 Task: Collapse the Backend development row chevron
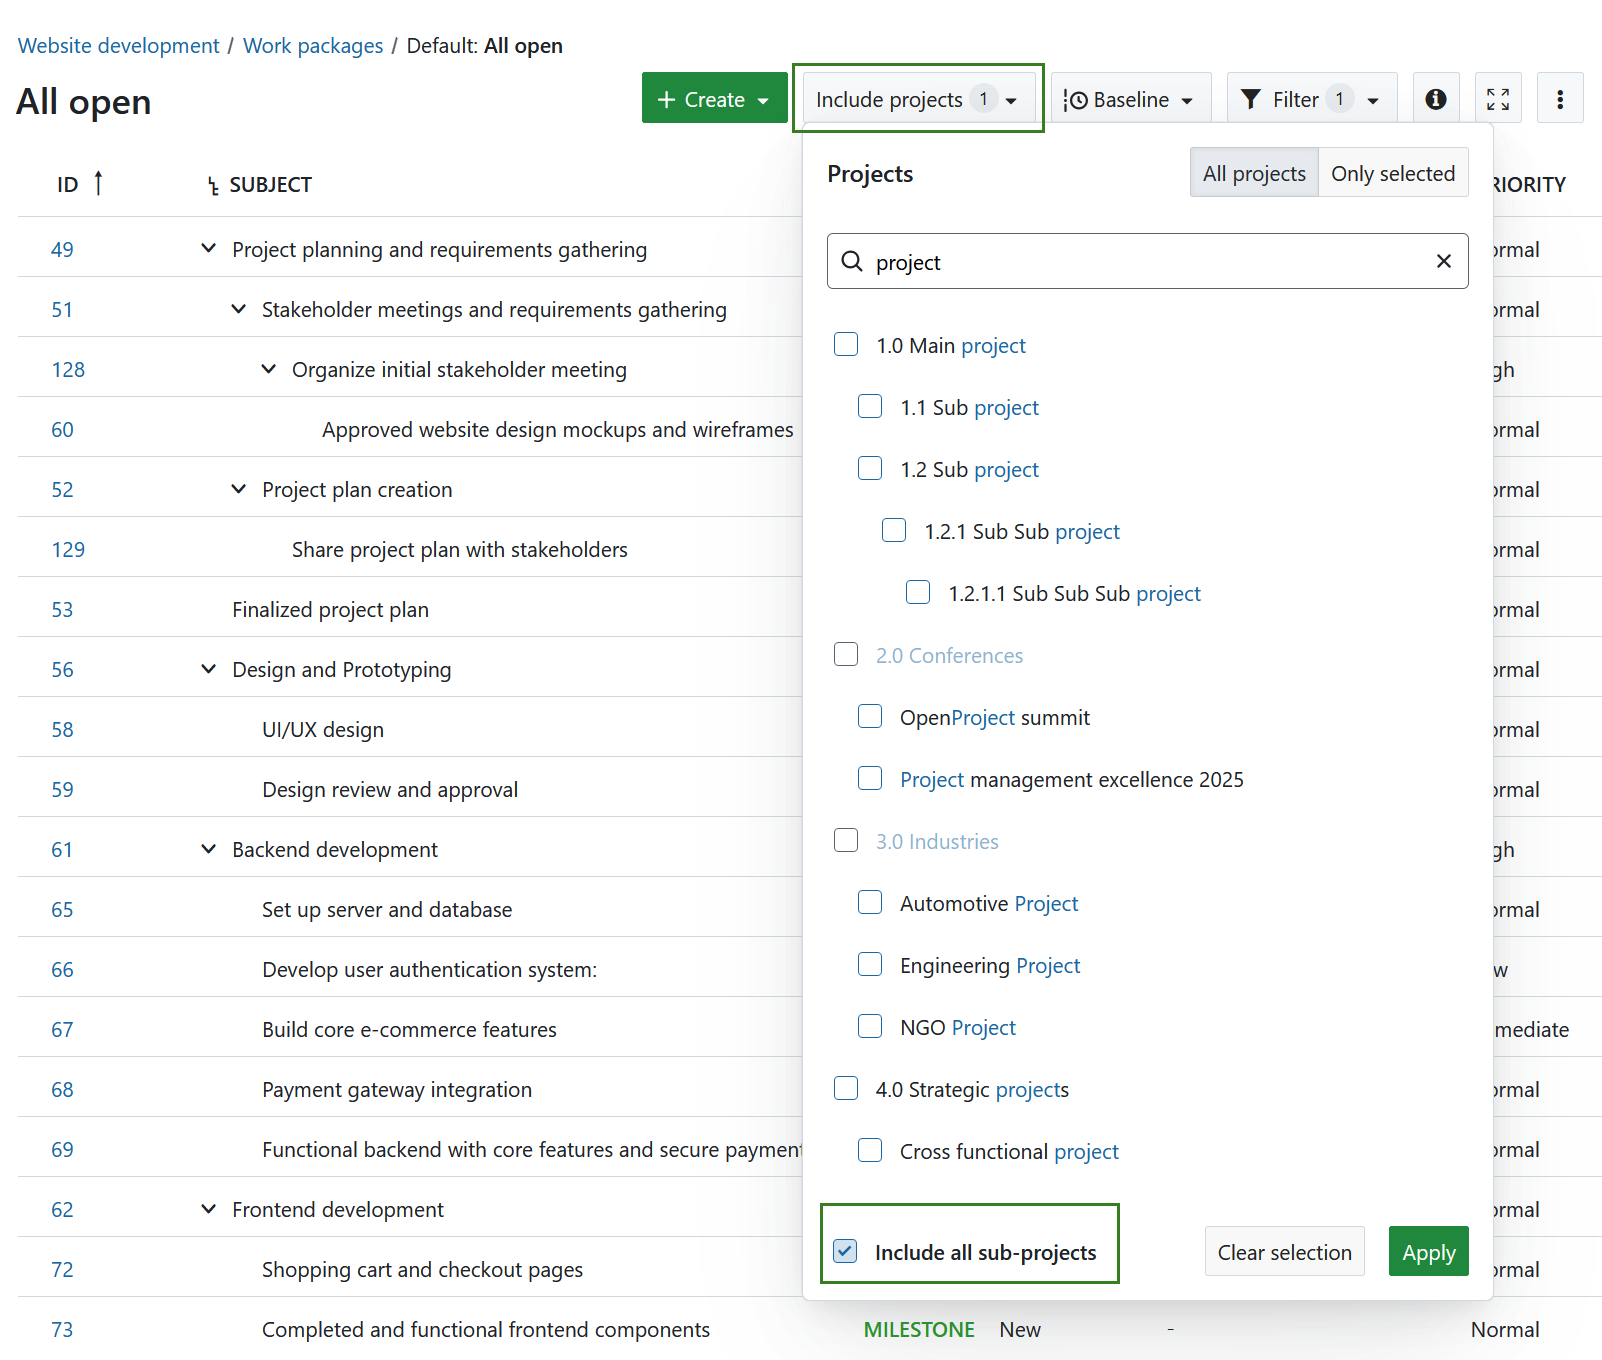pos(207,848)
